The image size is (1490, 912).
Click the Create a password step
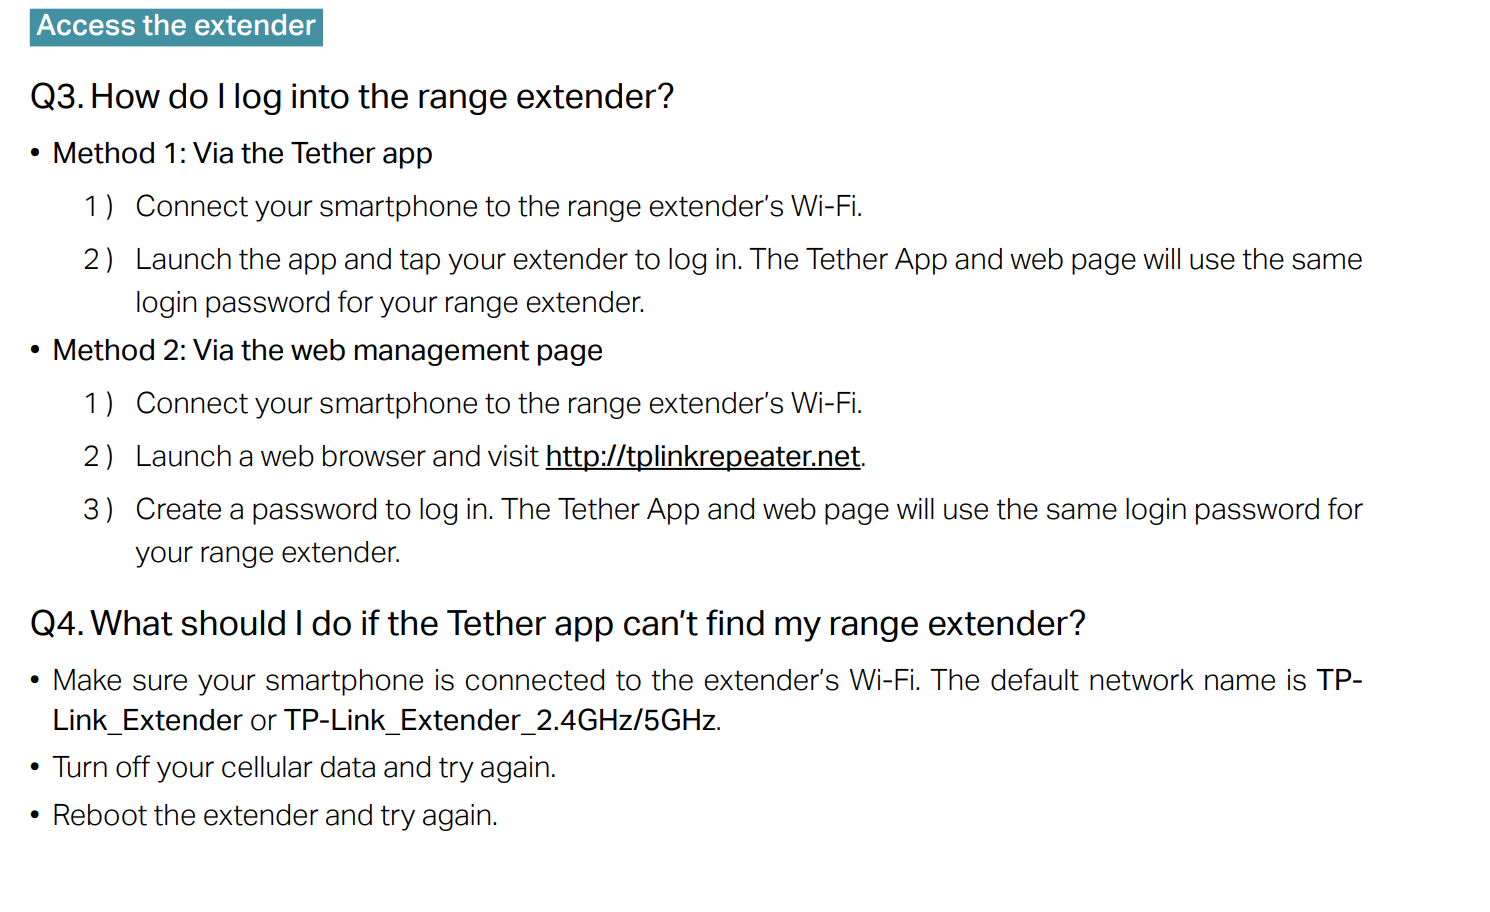point(749,531)
